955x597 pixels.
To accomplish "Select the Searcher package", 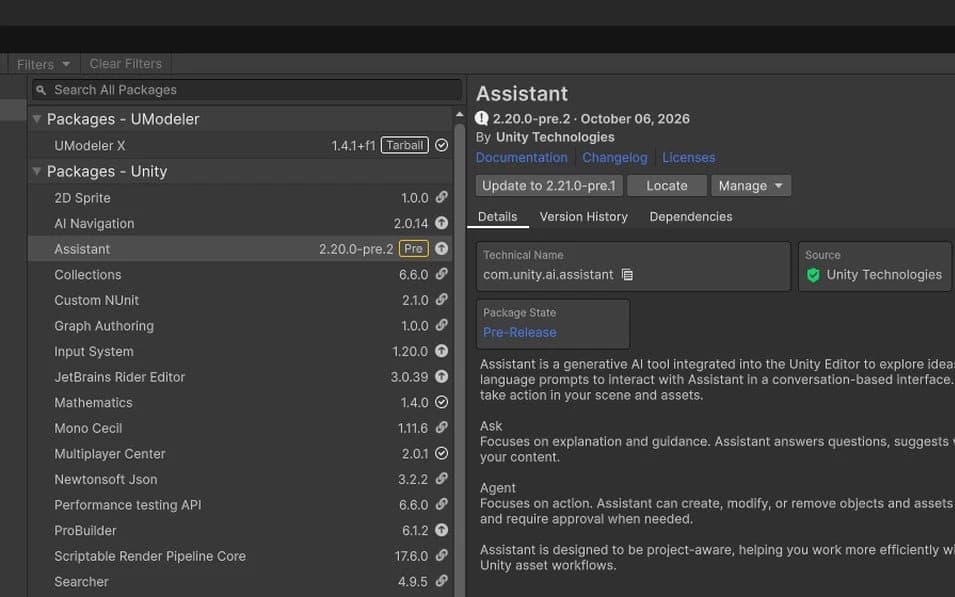I will click(x=241, y=581).
